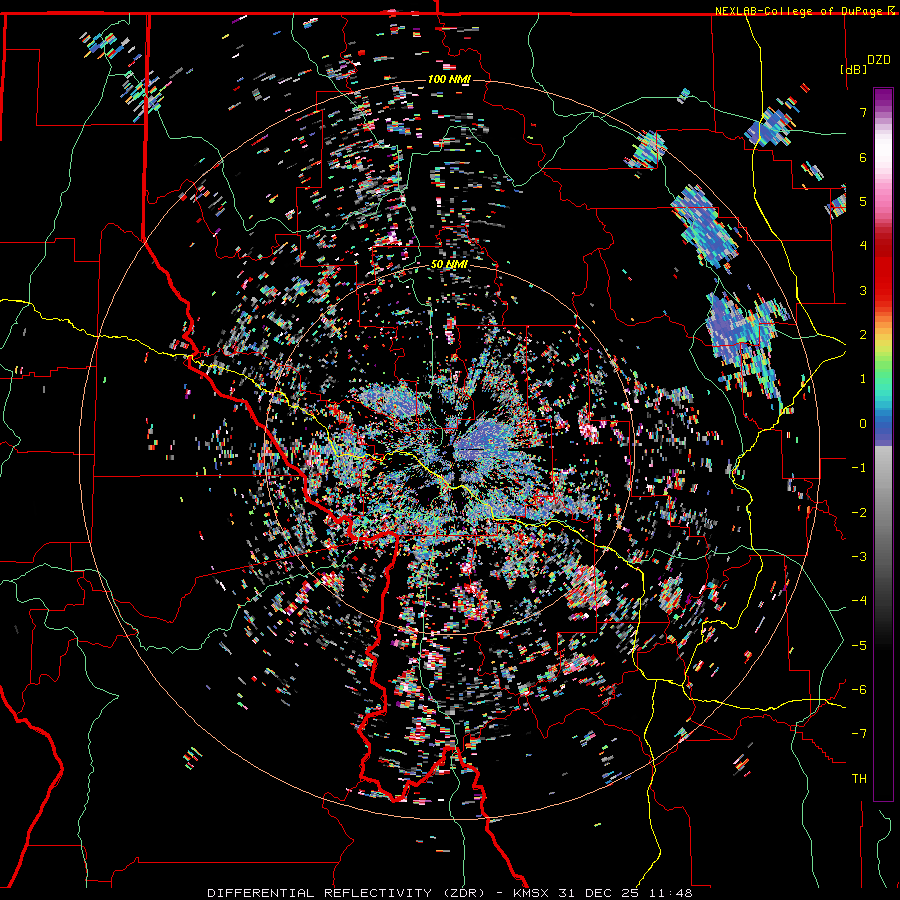The image size is (900, 900).
Task: Click the 4 value on color scale
Action: (x=863, y=246)
